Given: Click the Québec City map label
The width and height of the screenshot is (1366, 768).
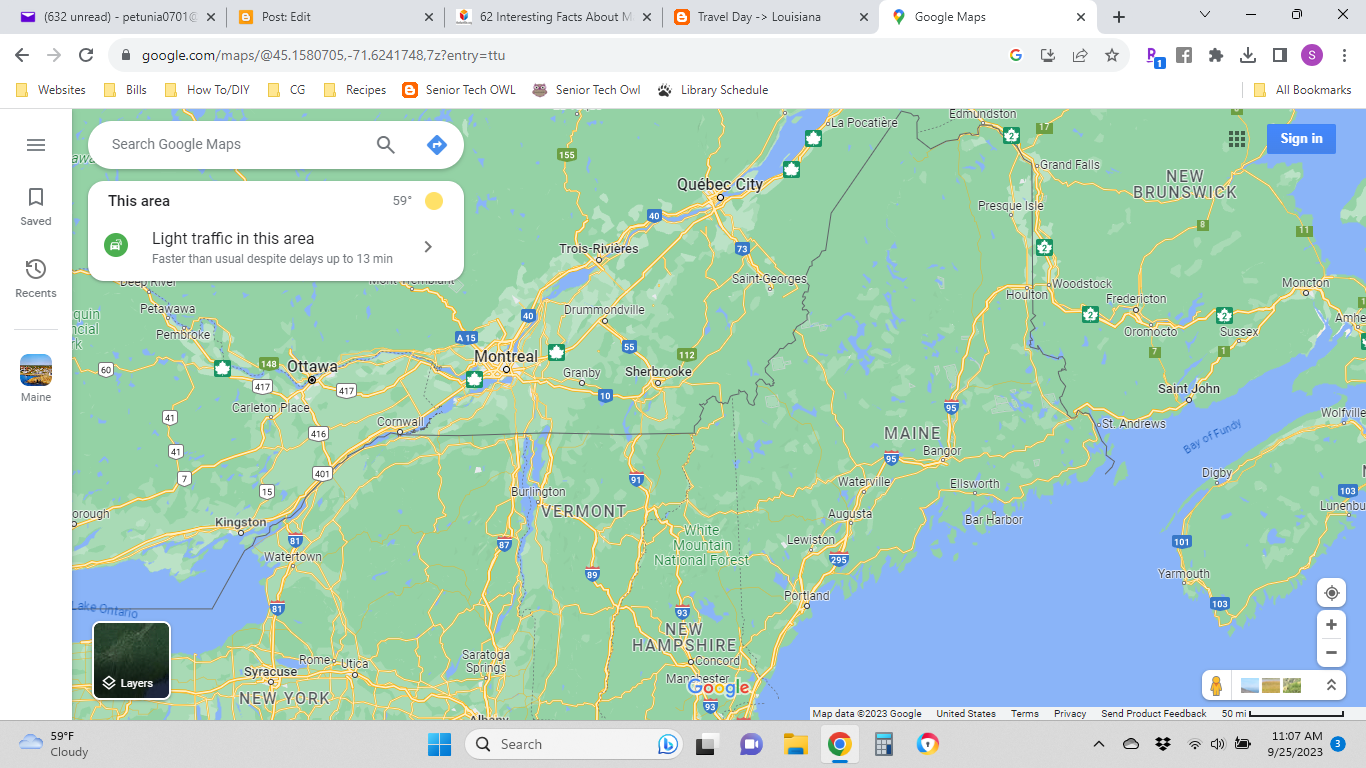Looking at the screenshot, I should [x=720, y=184].
